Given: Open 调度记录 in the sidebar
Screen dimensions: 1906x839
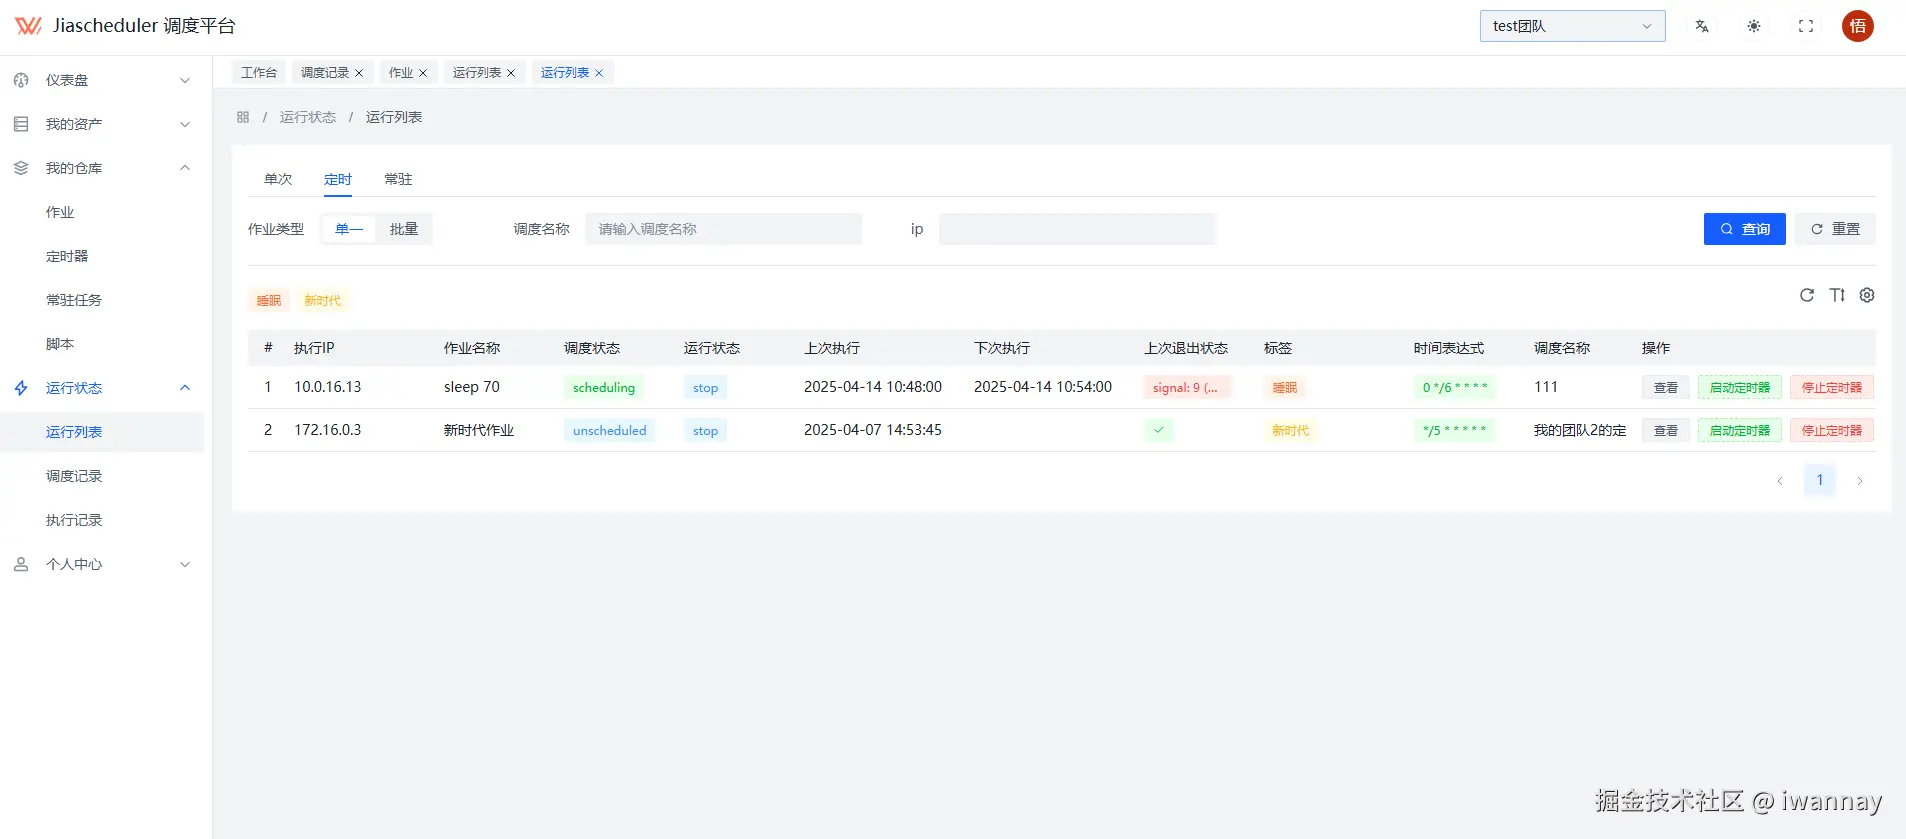Looking at the screenshot, I should click(x=74, y=476).
